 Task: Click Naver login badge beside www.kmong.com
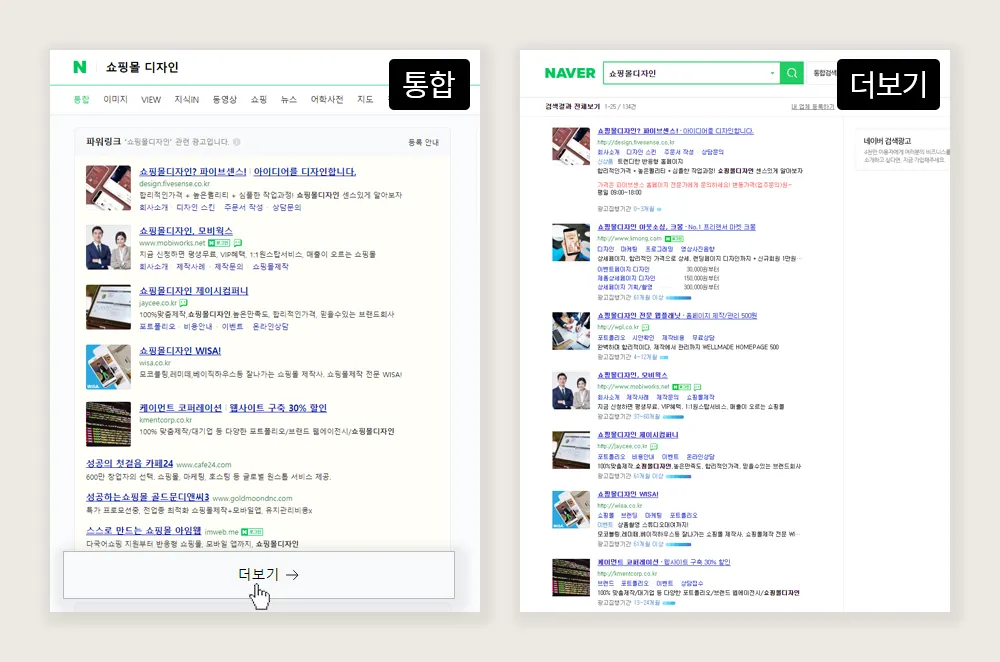coord(674,239)
